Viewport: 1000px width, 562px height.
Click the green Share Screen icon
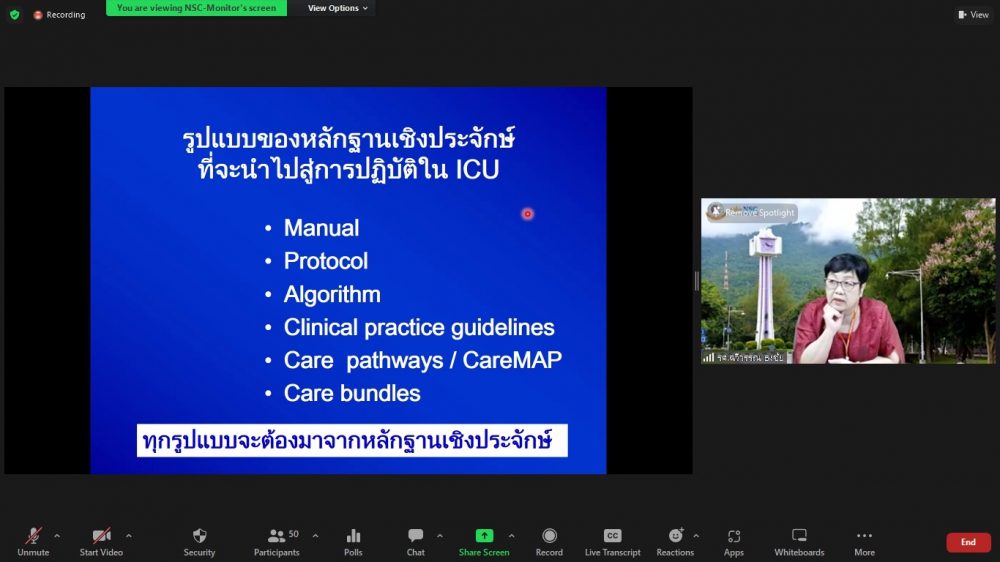coord(484,536)
